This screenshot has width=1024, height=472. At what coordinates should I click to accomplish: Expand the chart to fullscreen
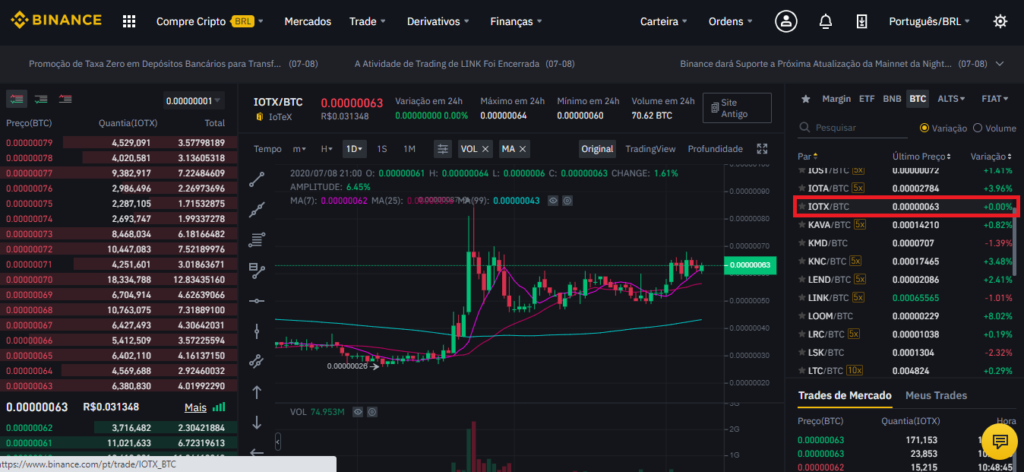point(761,149)
